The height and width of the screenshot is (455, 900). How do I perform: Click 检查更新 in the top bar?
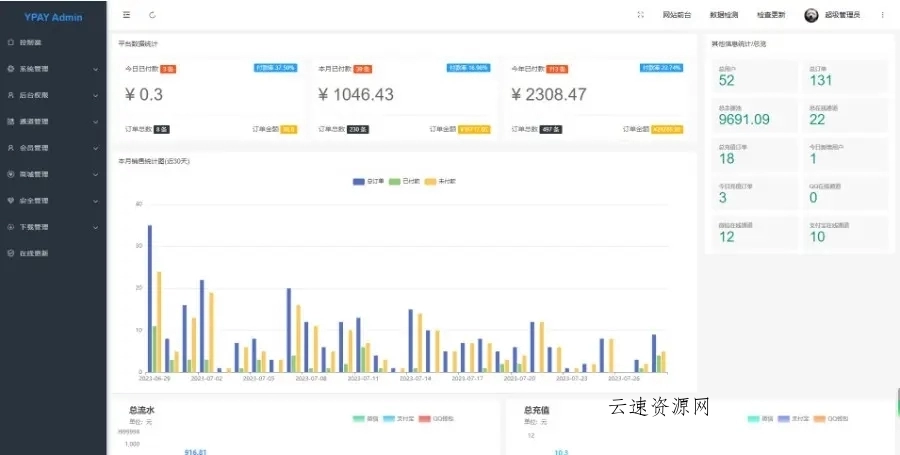(x=771, y=15)
